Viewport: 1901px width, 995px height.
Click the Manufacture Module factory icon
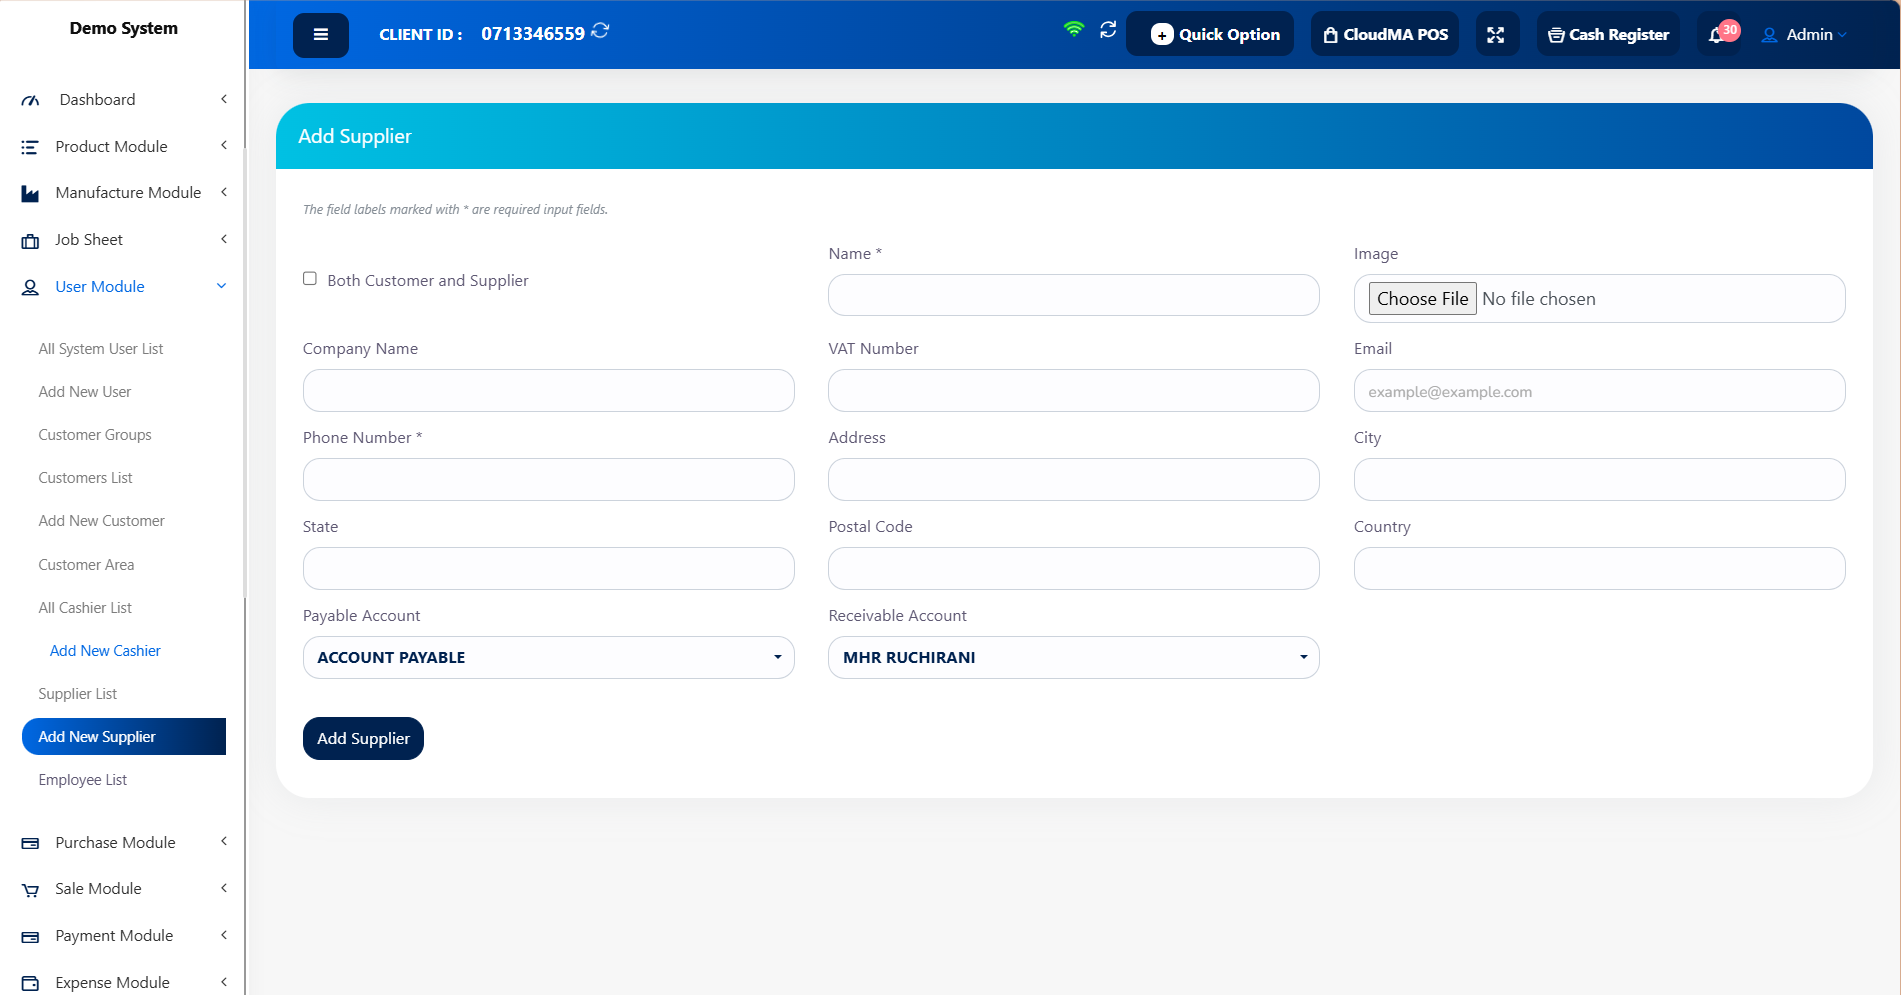pos(30,193)
